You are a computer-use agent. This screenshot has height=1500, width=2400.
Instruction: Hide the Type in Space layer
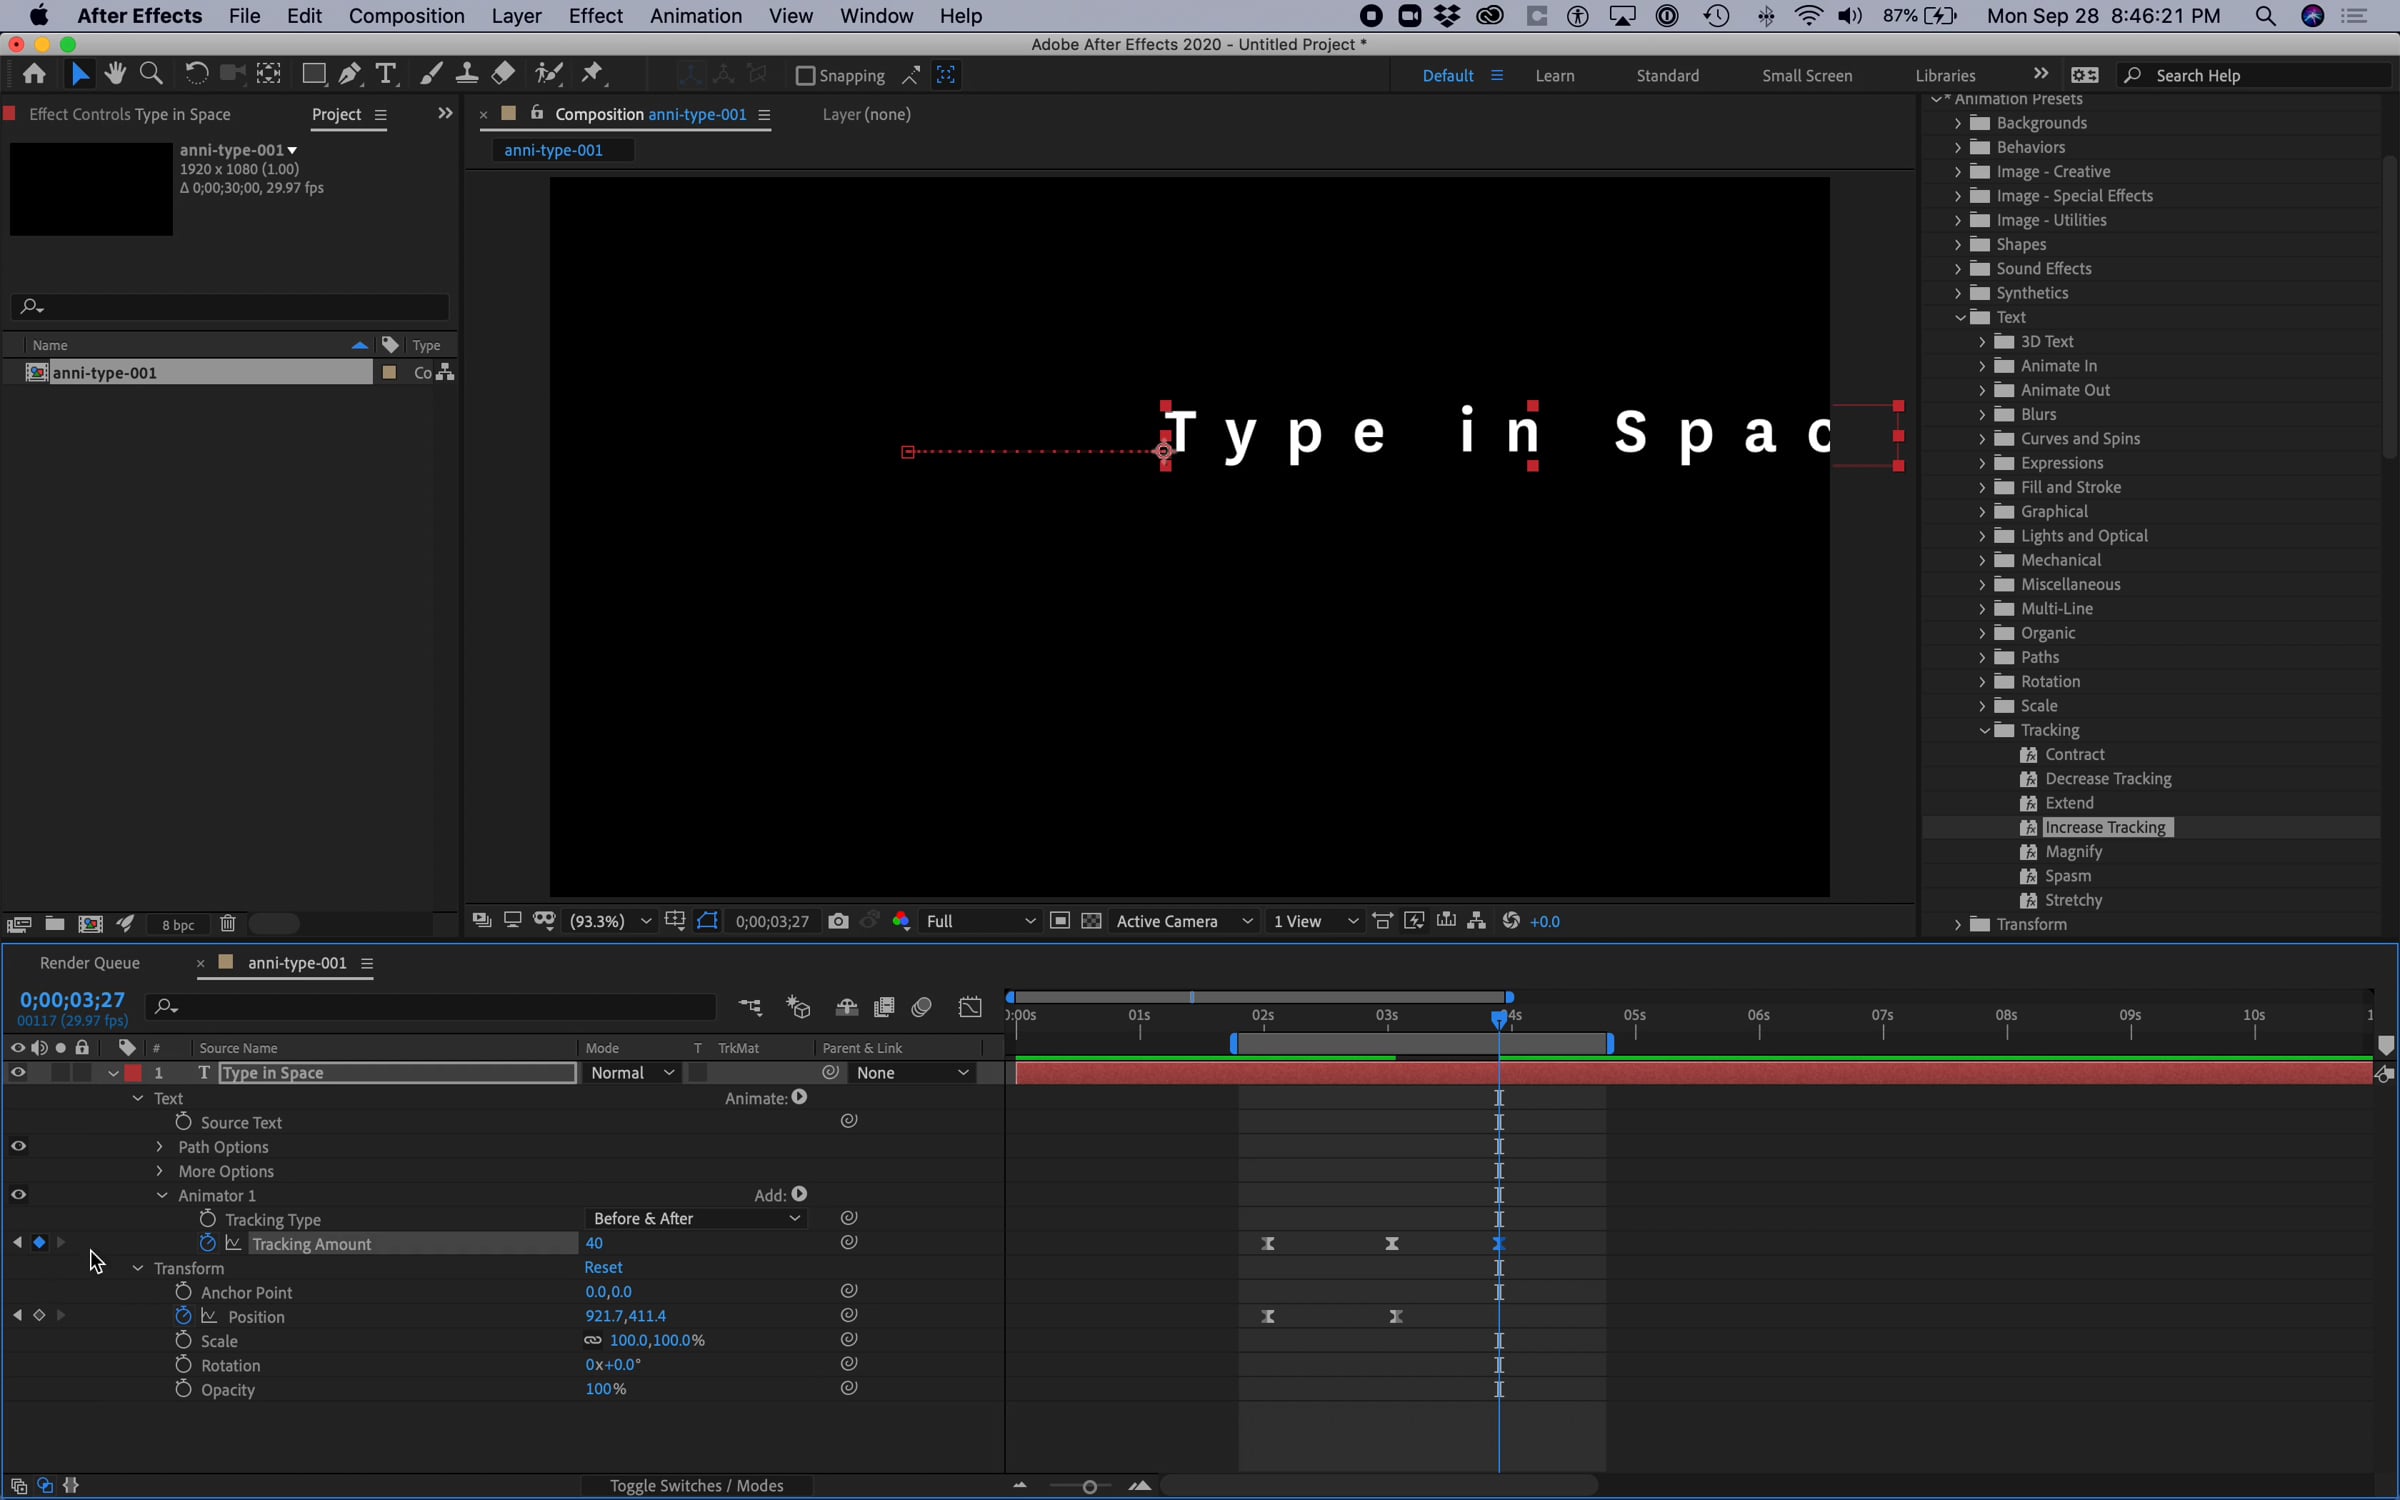point(18,1072)
